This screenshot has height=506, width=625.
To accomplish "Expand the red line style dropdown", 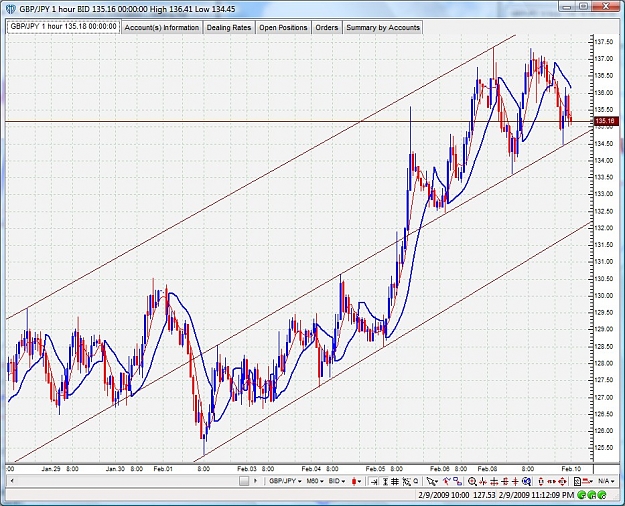I will (x=587, y=482).
